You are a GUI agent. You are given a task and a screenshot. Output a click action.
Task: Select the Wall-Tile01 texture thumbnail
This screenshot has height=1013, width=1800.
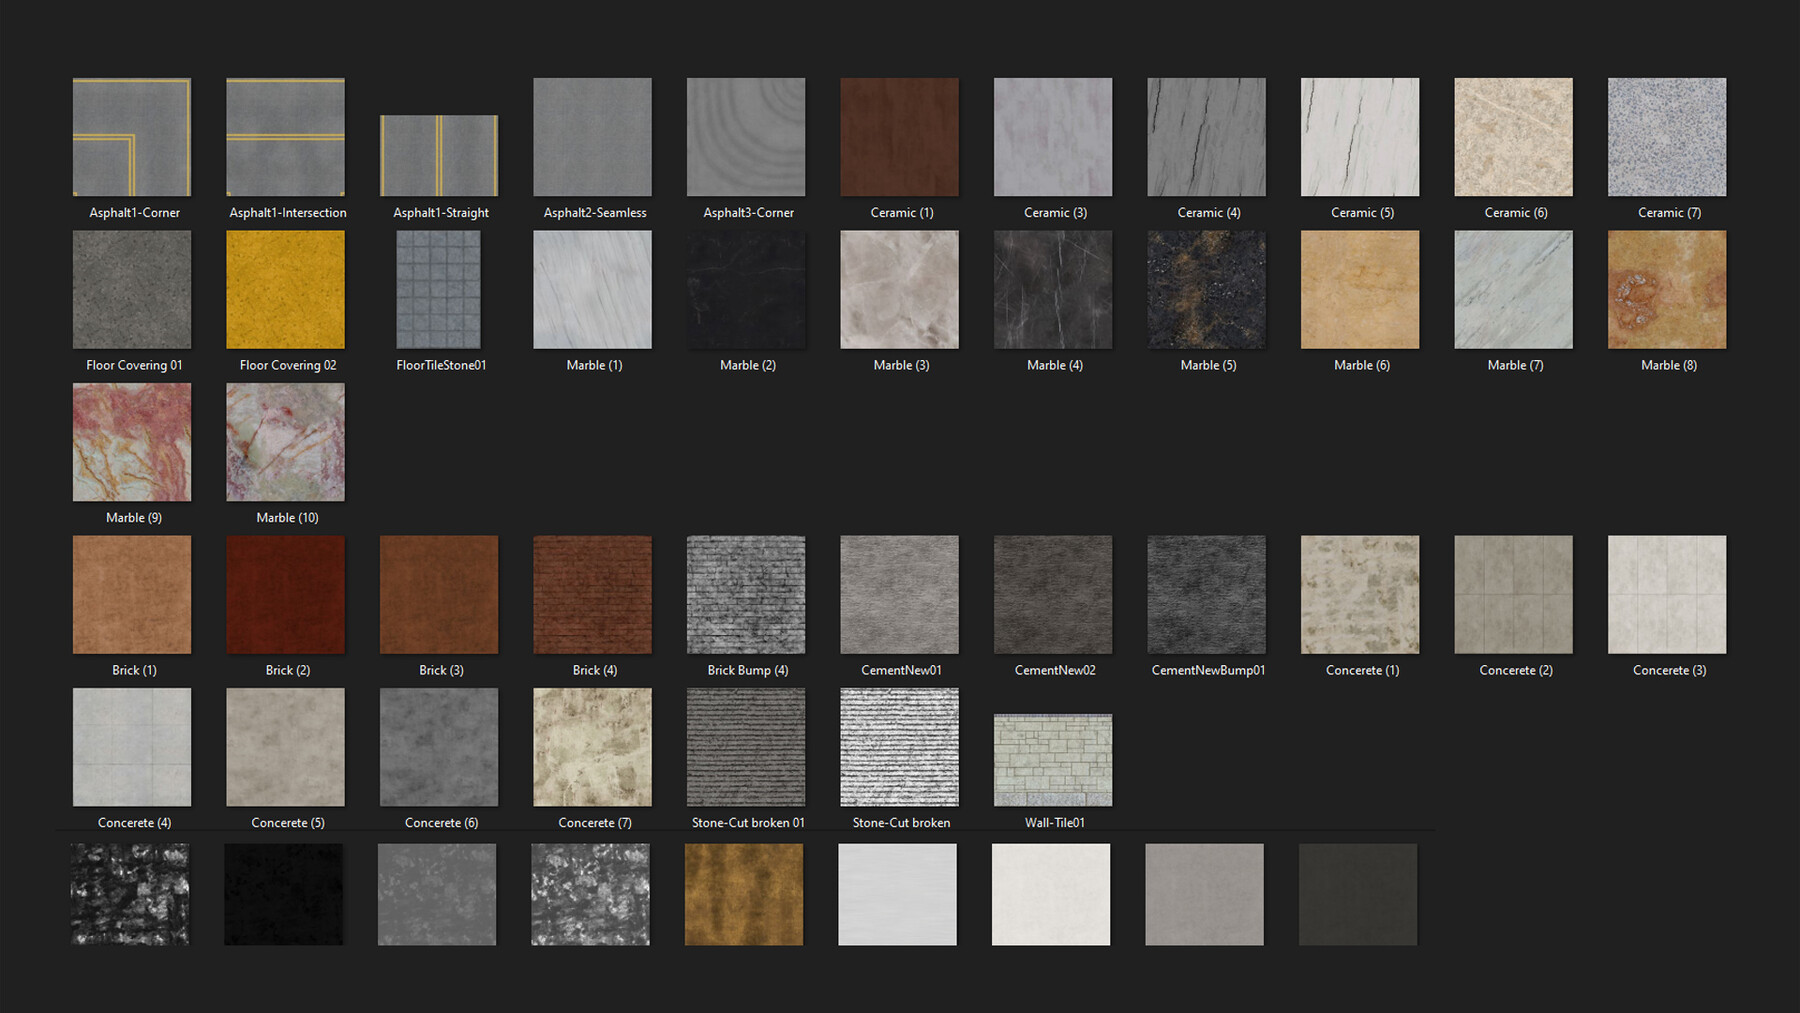1053,760
